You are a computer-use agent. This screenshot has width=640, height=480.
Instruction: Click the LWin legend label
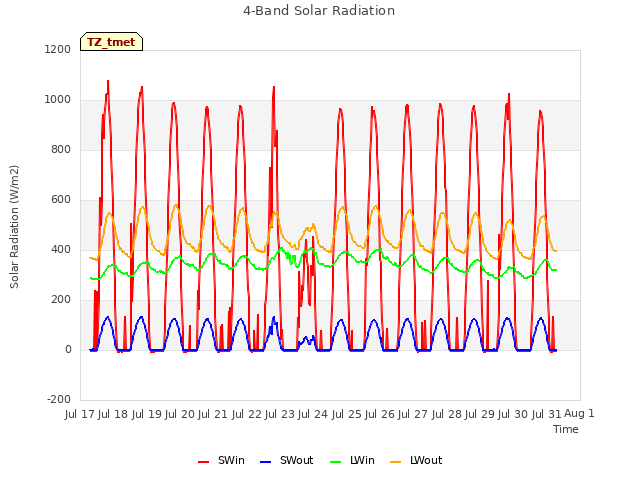click(x=362, y=460)
